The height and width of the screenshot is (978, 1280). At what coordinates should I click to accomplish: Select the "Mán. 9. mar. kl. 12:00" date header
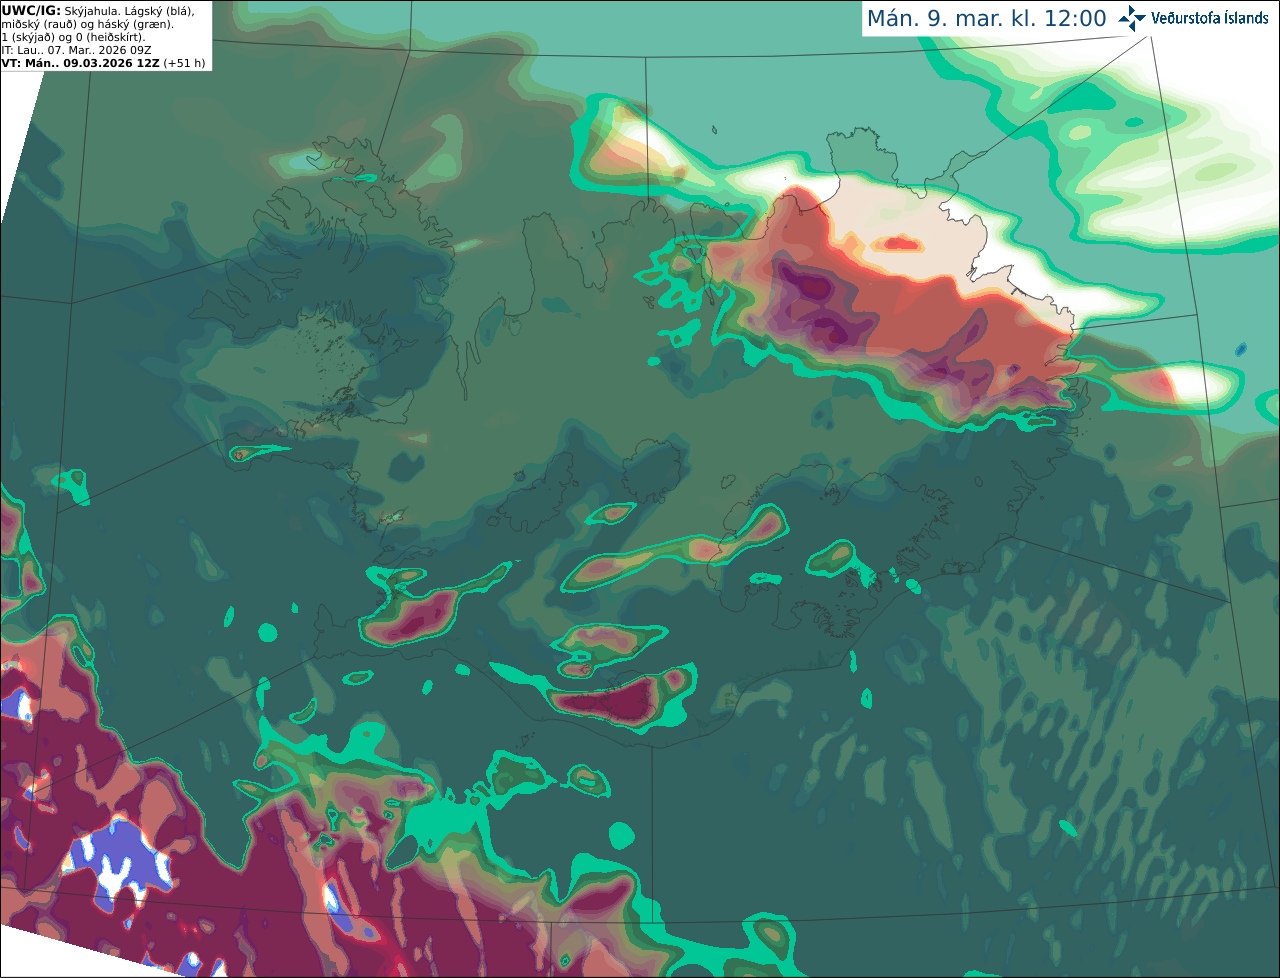click(x=986, y=19)
